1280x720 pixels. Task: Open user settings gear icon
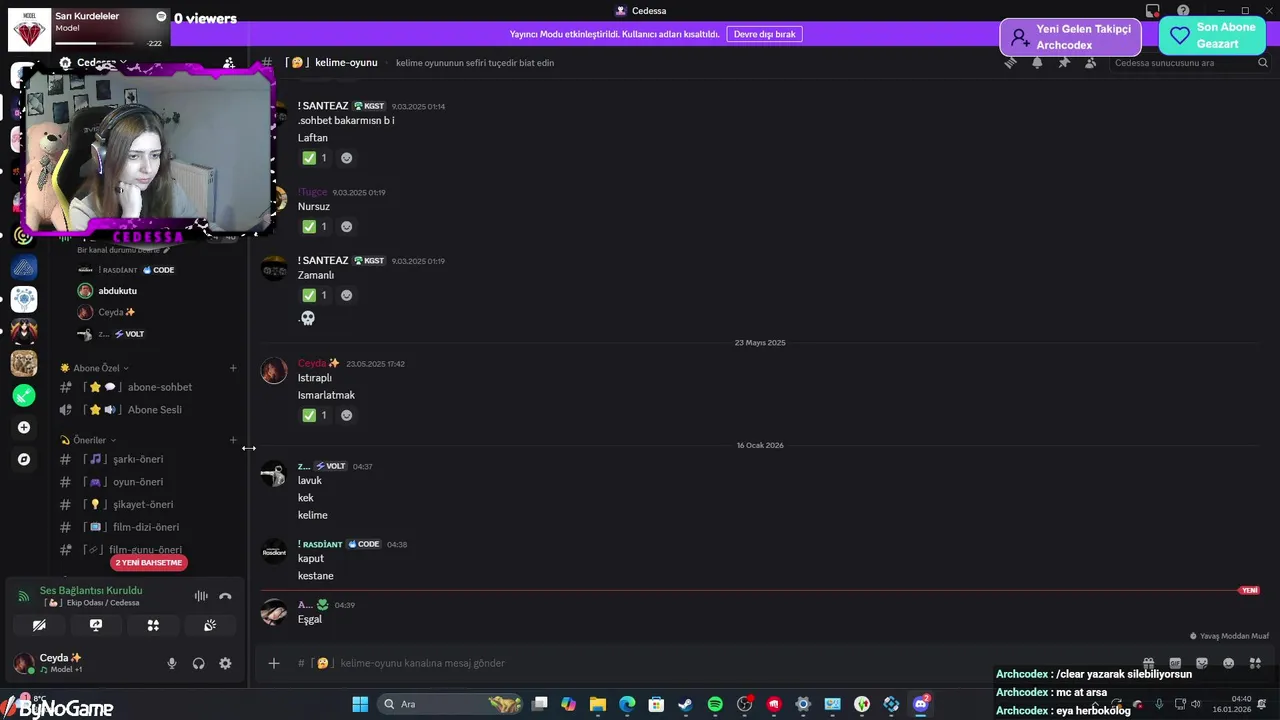[x=225, y=663]
